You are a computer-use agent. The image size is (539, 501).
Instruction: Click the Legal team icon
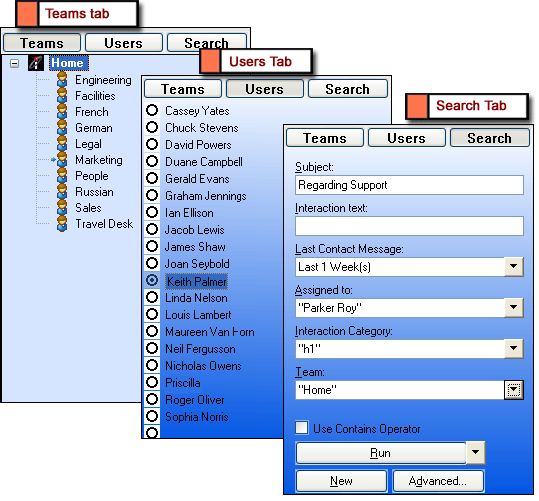[62, 144]
